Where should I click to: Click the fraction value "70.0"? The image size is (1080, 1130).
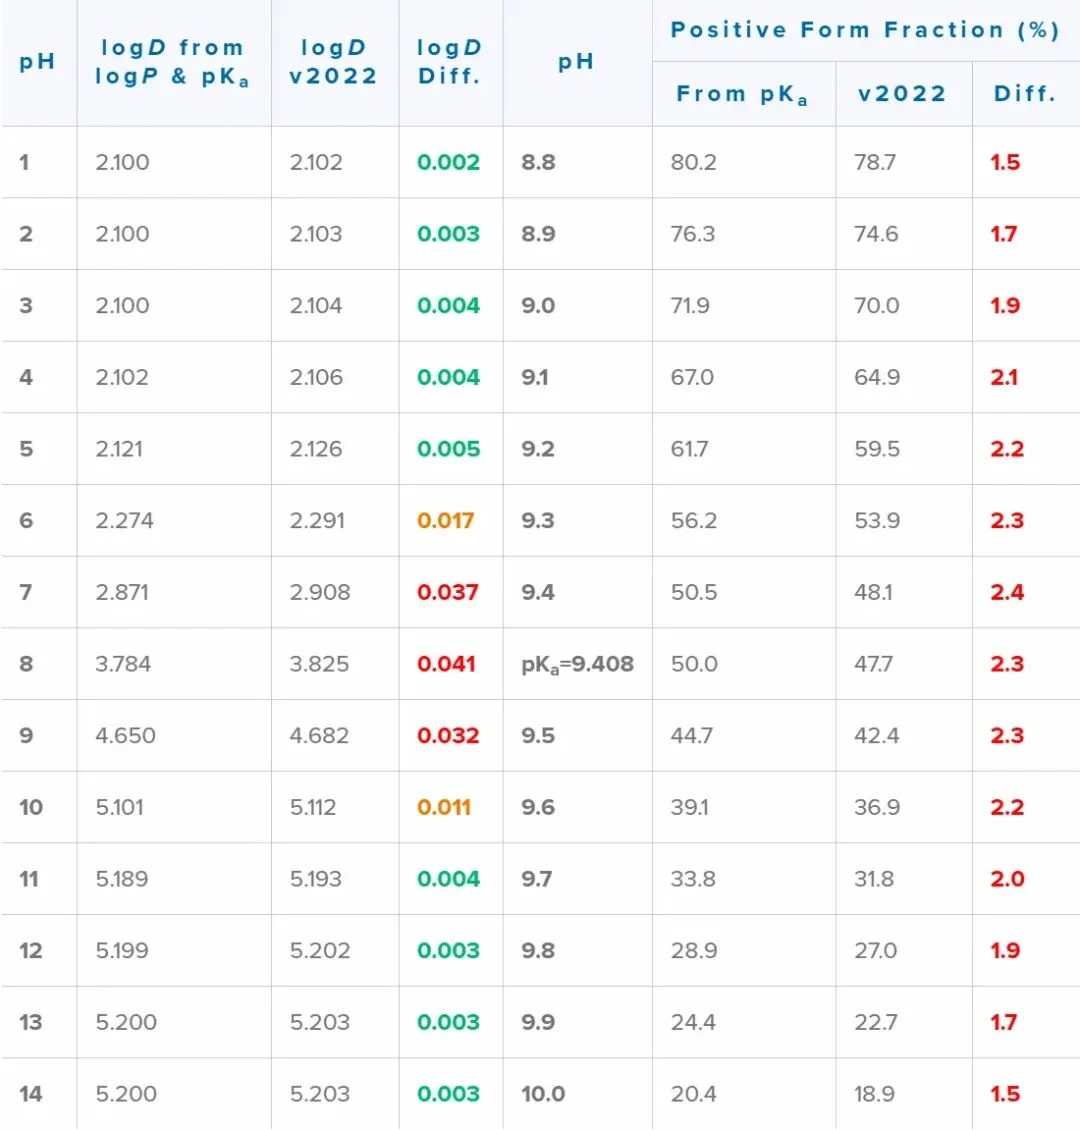pos(877,306)
